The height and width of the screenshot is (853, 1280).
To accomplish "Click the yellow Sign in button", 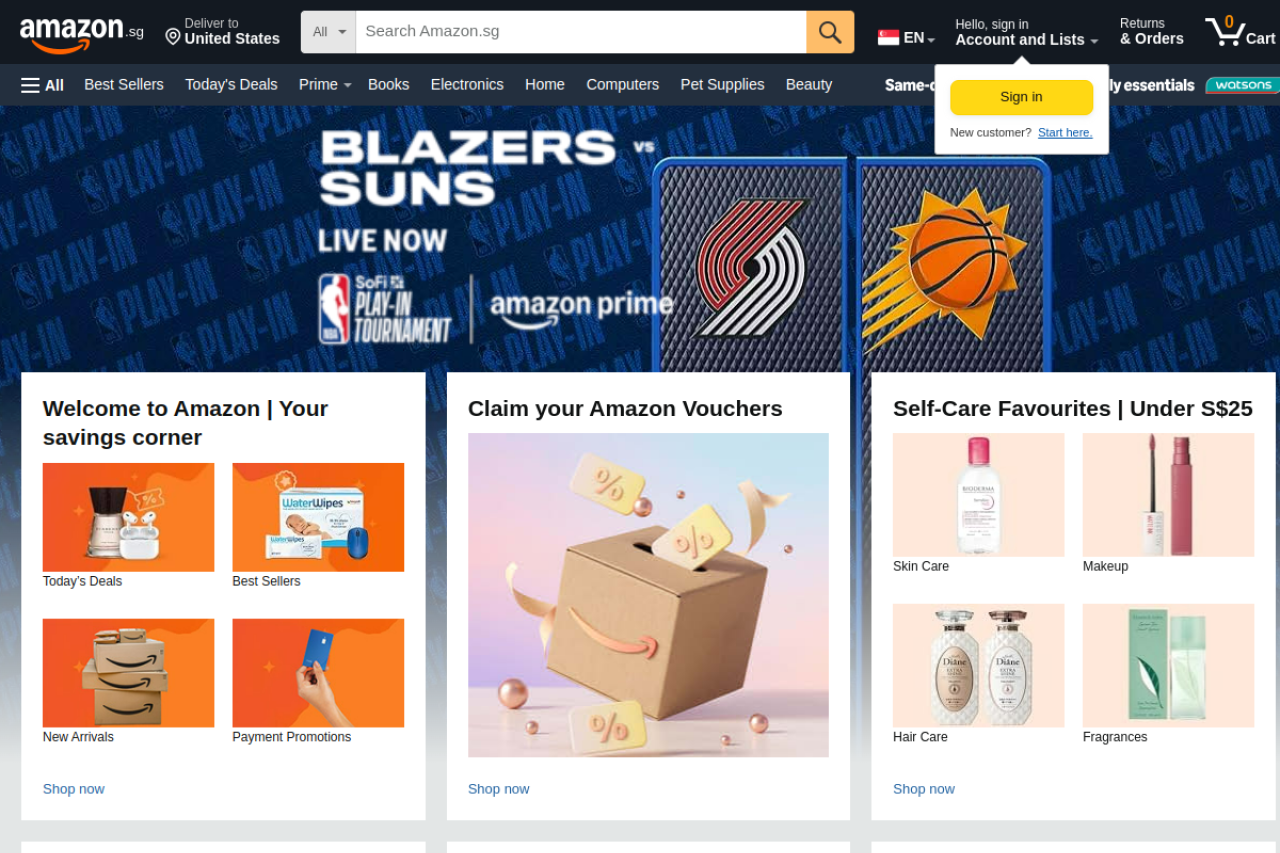I will pyautogui.click(x=1021, y=97).
